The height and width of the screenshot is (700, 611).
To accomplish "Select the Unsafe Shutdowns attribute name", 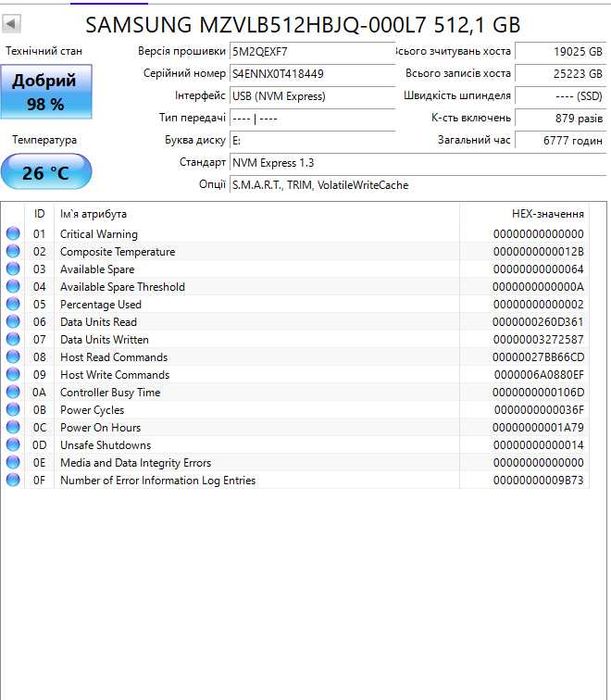I will point(106,445).
